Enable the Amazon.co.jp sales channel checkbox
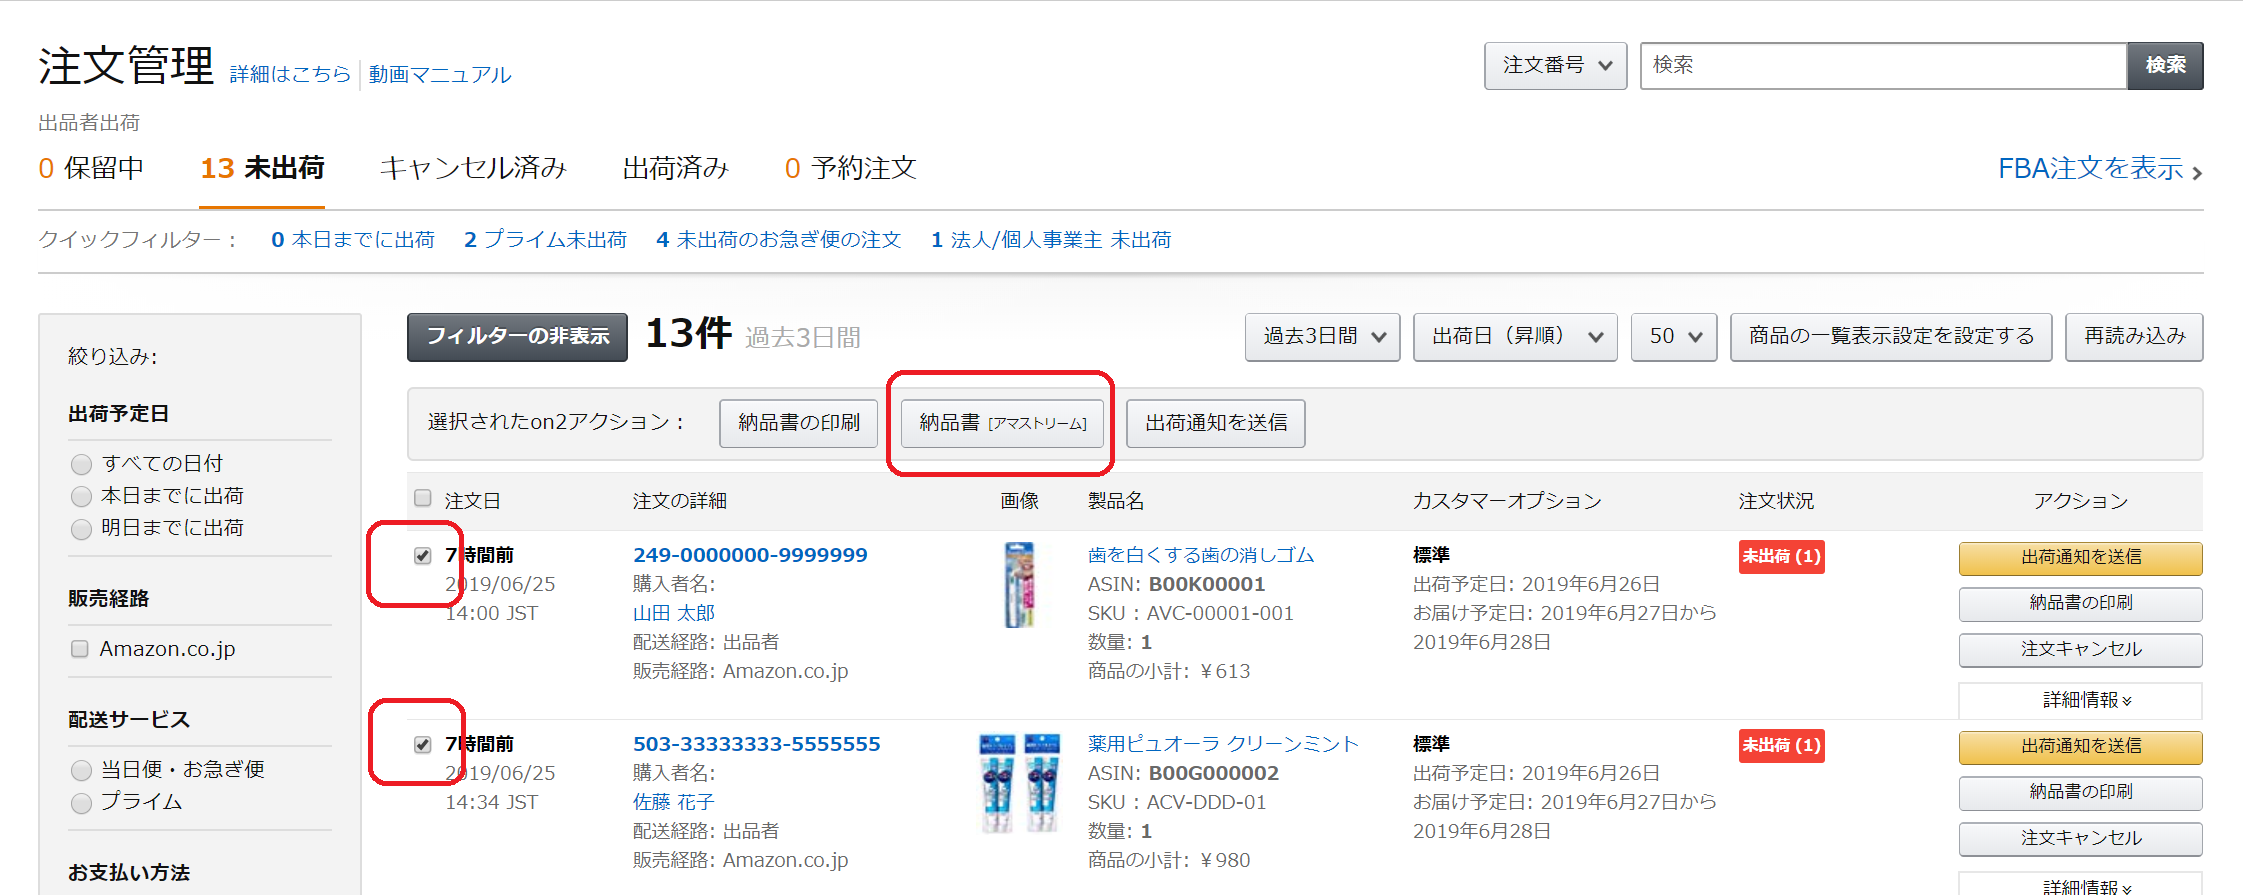 80,649
